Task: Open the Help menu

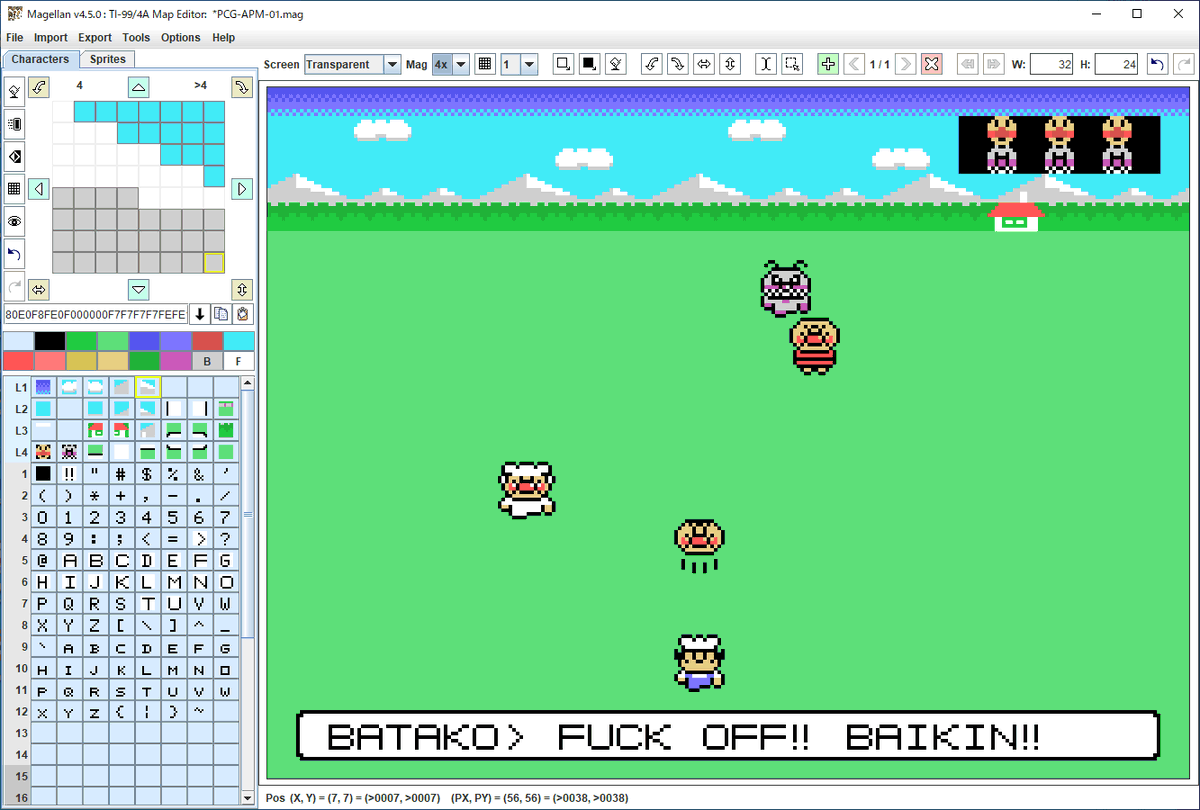Action: [x=224, y=37]
